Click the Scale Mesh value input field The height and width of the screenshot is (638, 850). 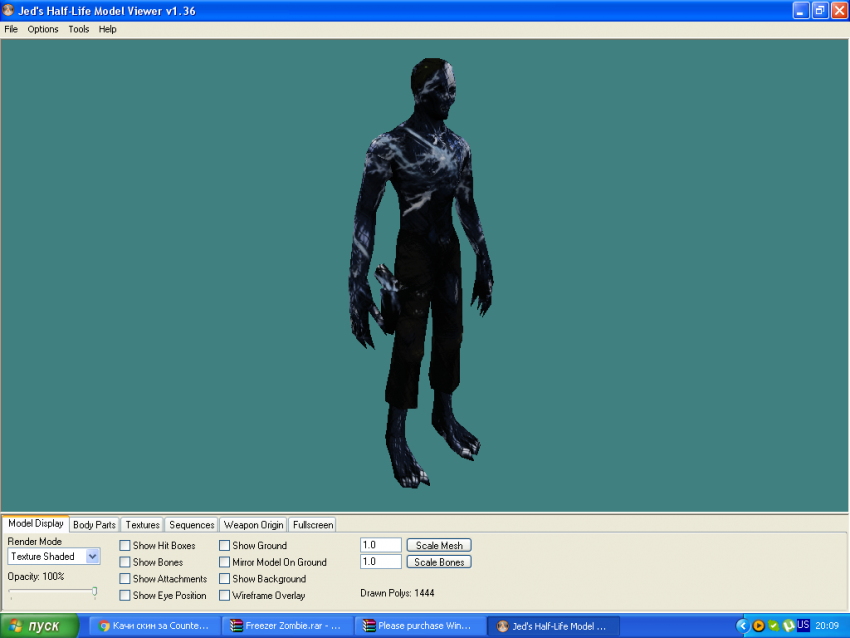pos(380,545)
